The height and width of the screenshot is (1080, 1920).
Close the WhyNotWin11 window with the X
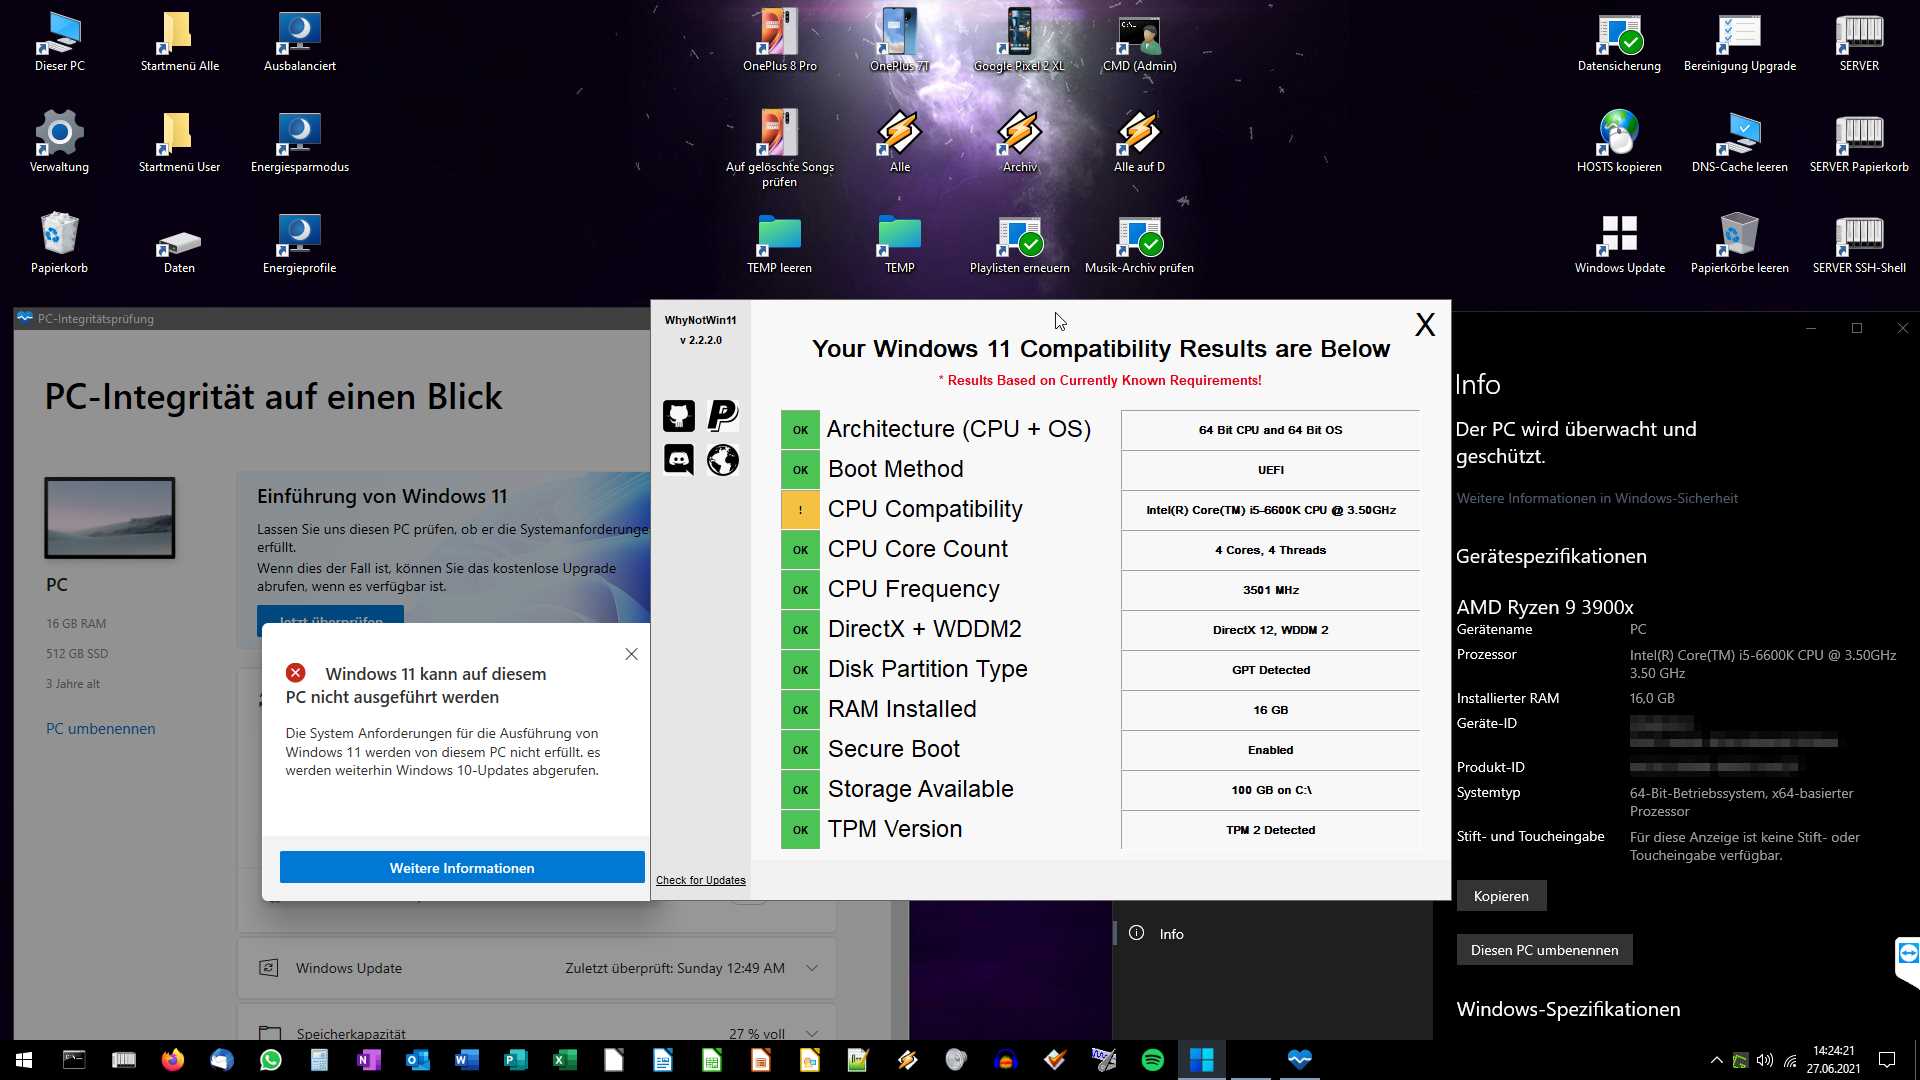coord(1425,324)
